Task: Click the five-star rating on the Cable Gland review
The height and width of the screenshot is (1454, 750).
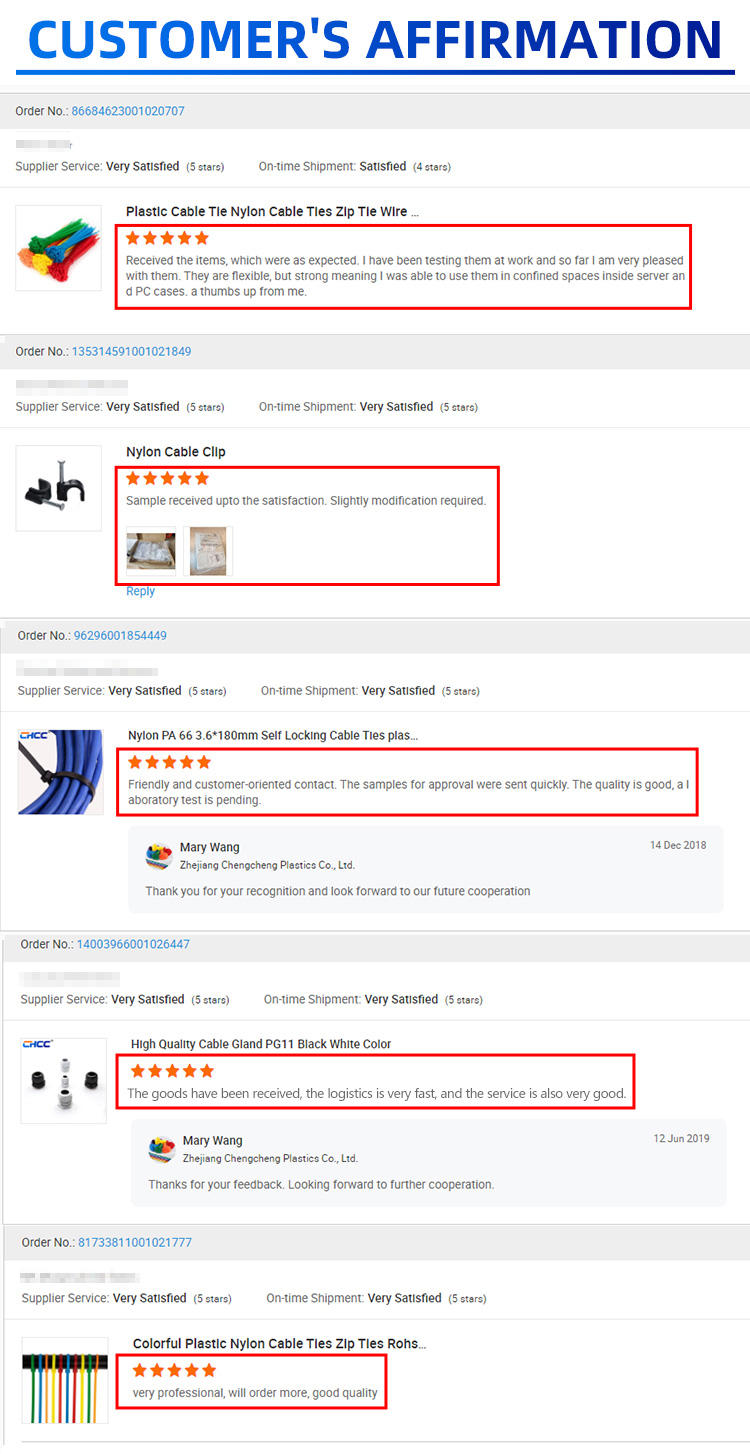Action: [172, 1071]
